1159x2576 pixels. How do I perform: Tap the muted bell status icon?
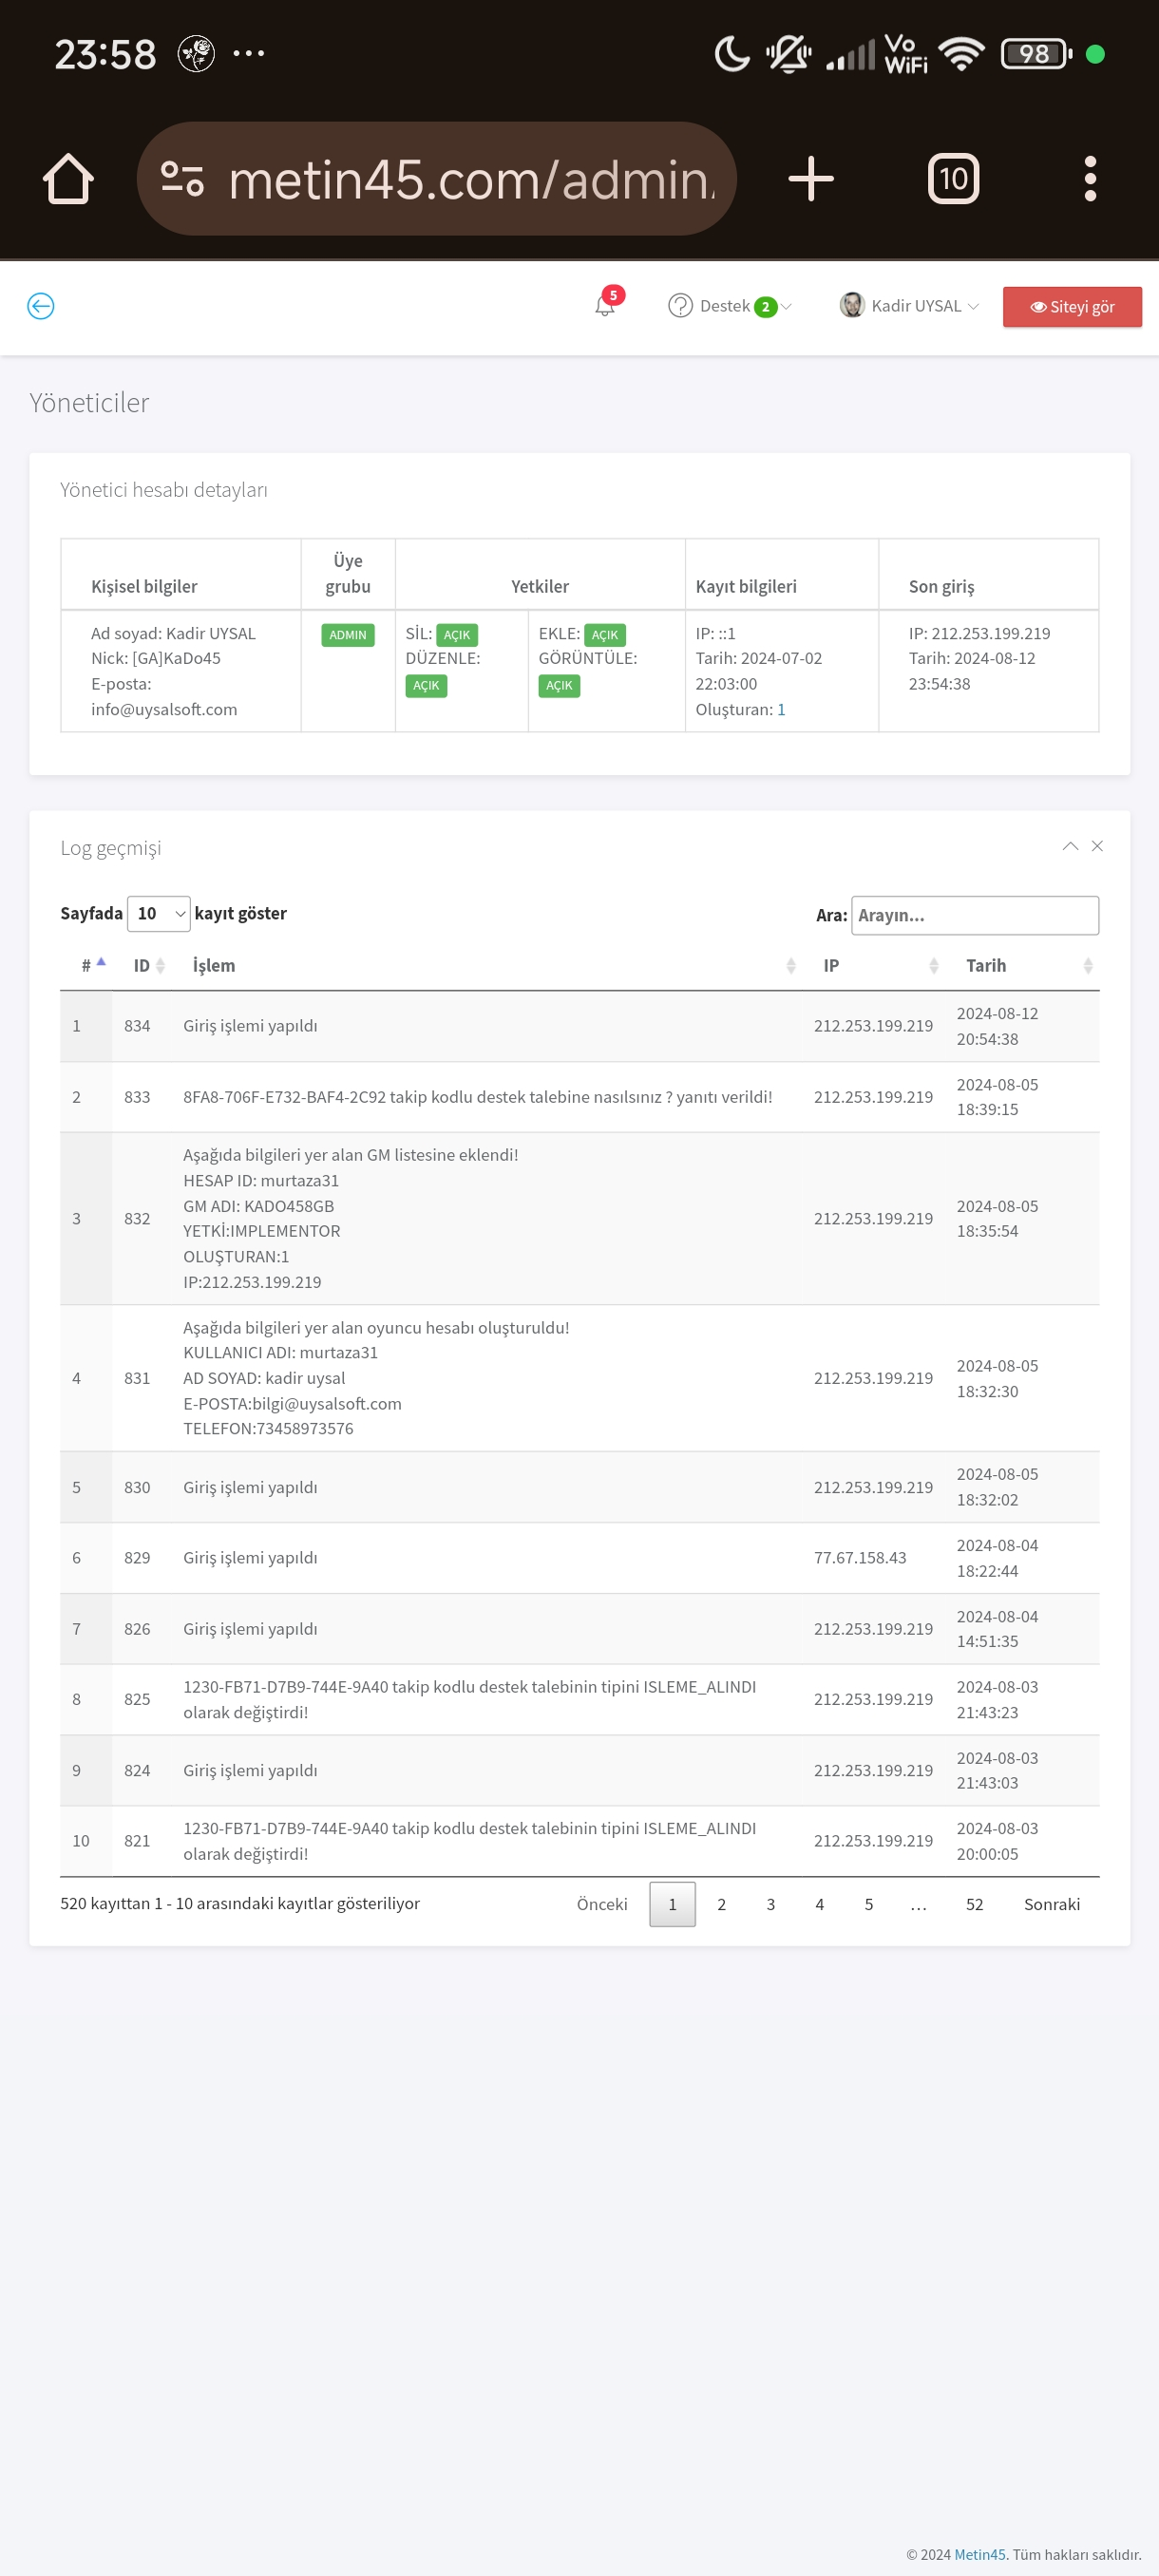(x=789, y=54)
